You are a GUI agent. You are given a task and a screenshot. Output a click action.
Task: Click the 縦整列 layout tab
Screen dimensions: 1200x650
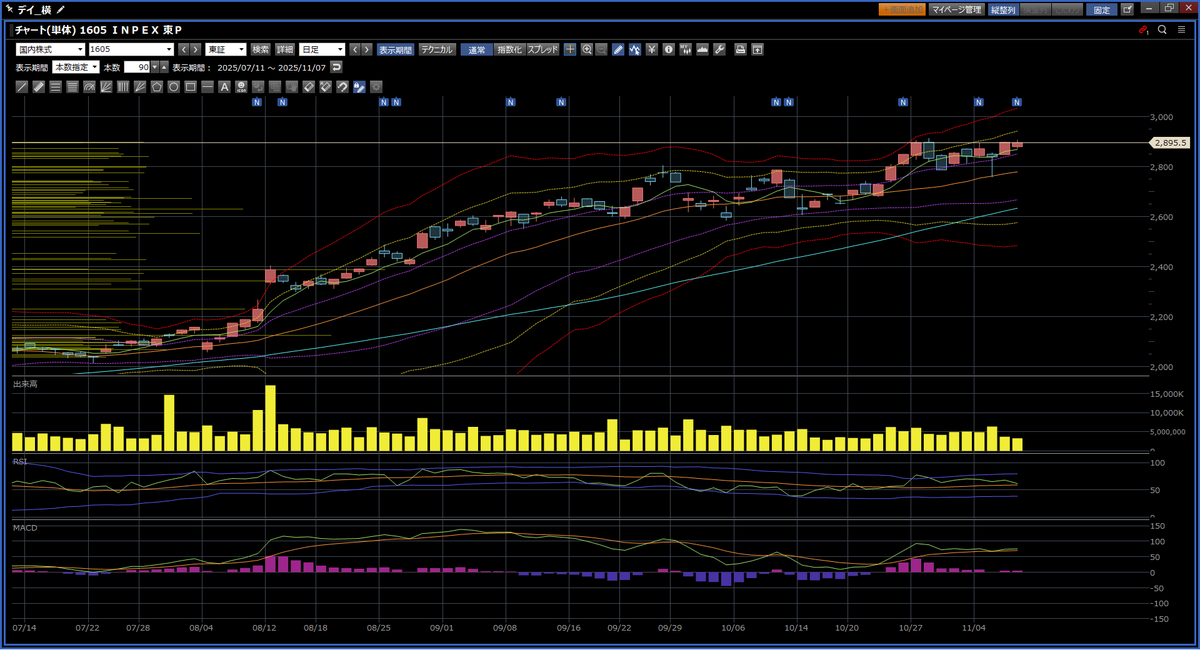pos(1003,9)
